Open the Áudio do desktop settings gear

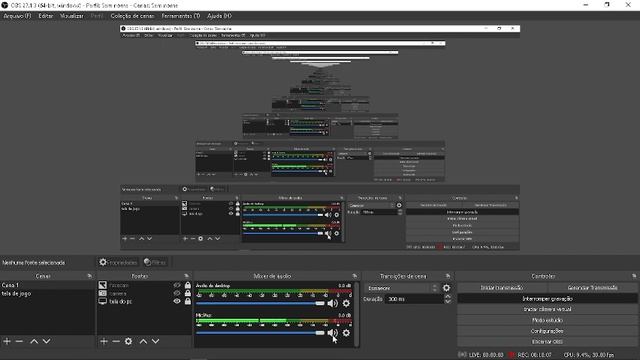click(x=346, y=303)
